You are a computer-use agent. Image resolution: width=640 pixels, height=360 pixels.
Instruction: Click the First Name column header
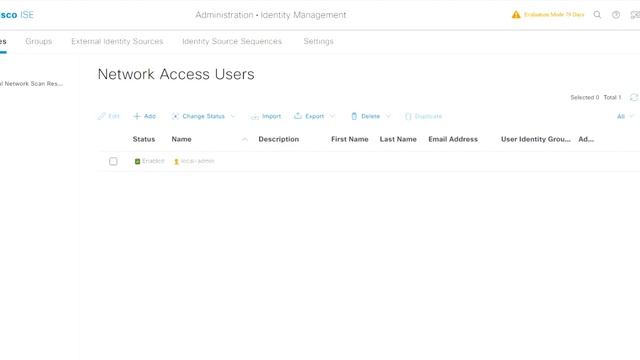click(350, 139)
